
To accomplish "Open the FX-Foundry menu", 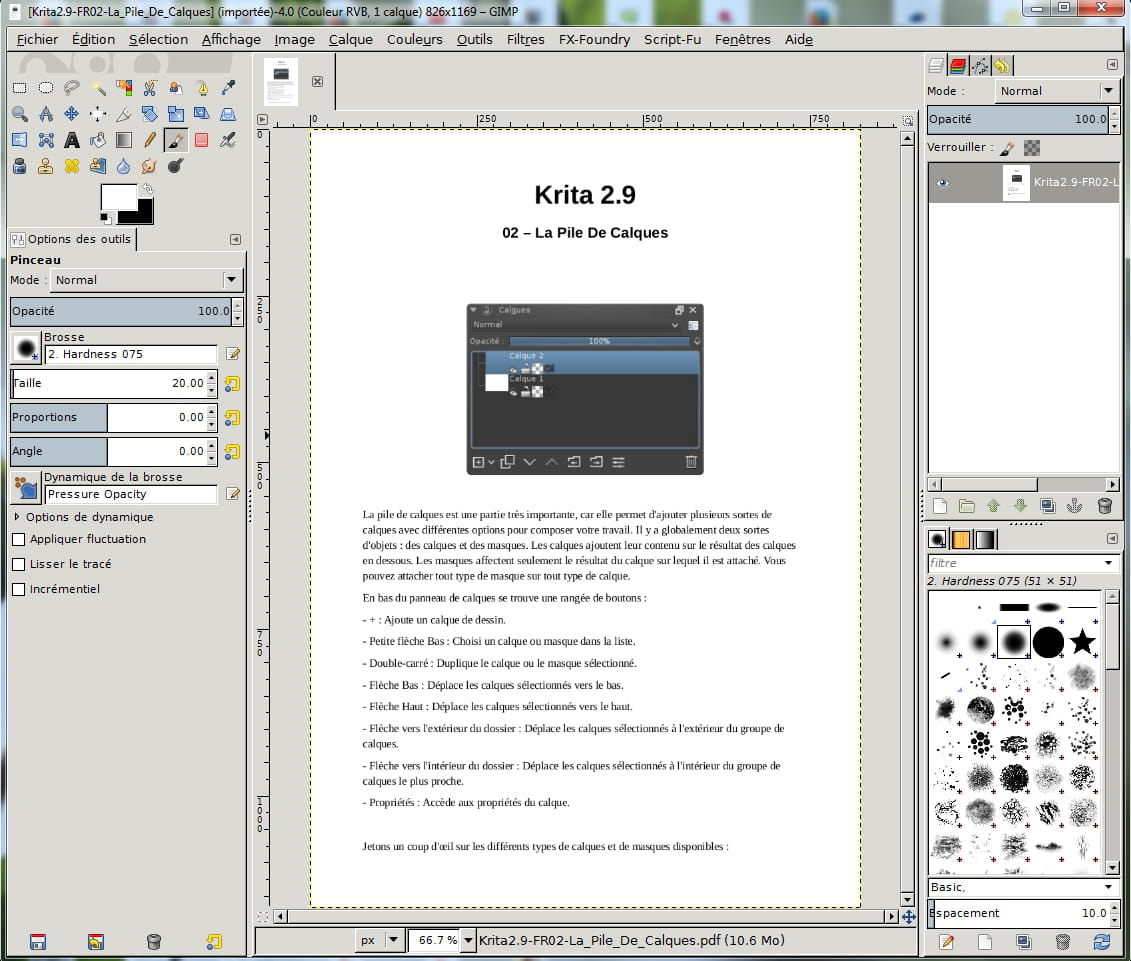I will (x=594, y=39).
